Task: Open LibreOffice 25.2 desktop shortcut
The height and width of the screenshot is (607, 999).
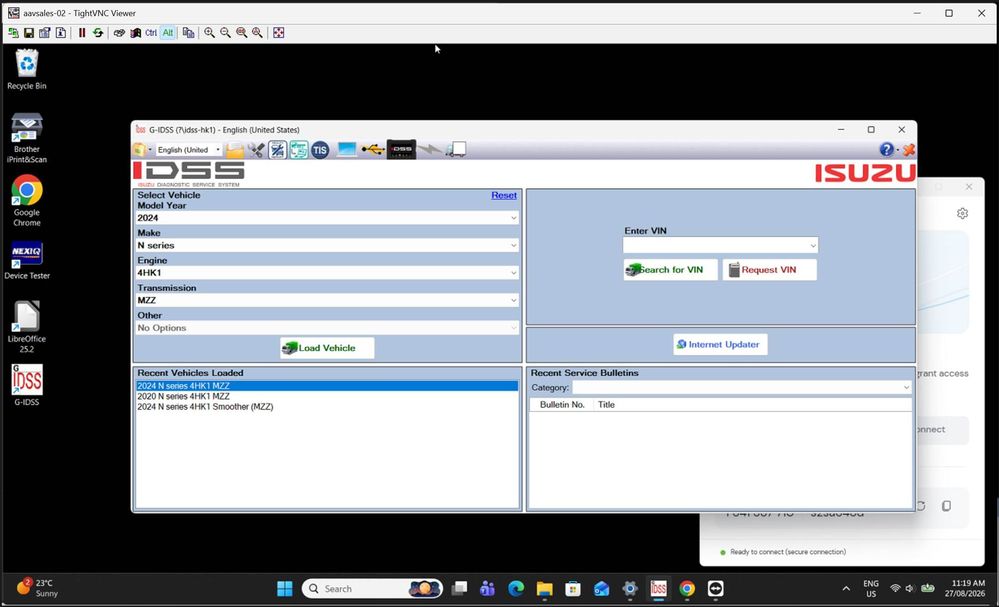Action: point(27,326)
